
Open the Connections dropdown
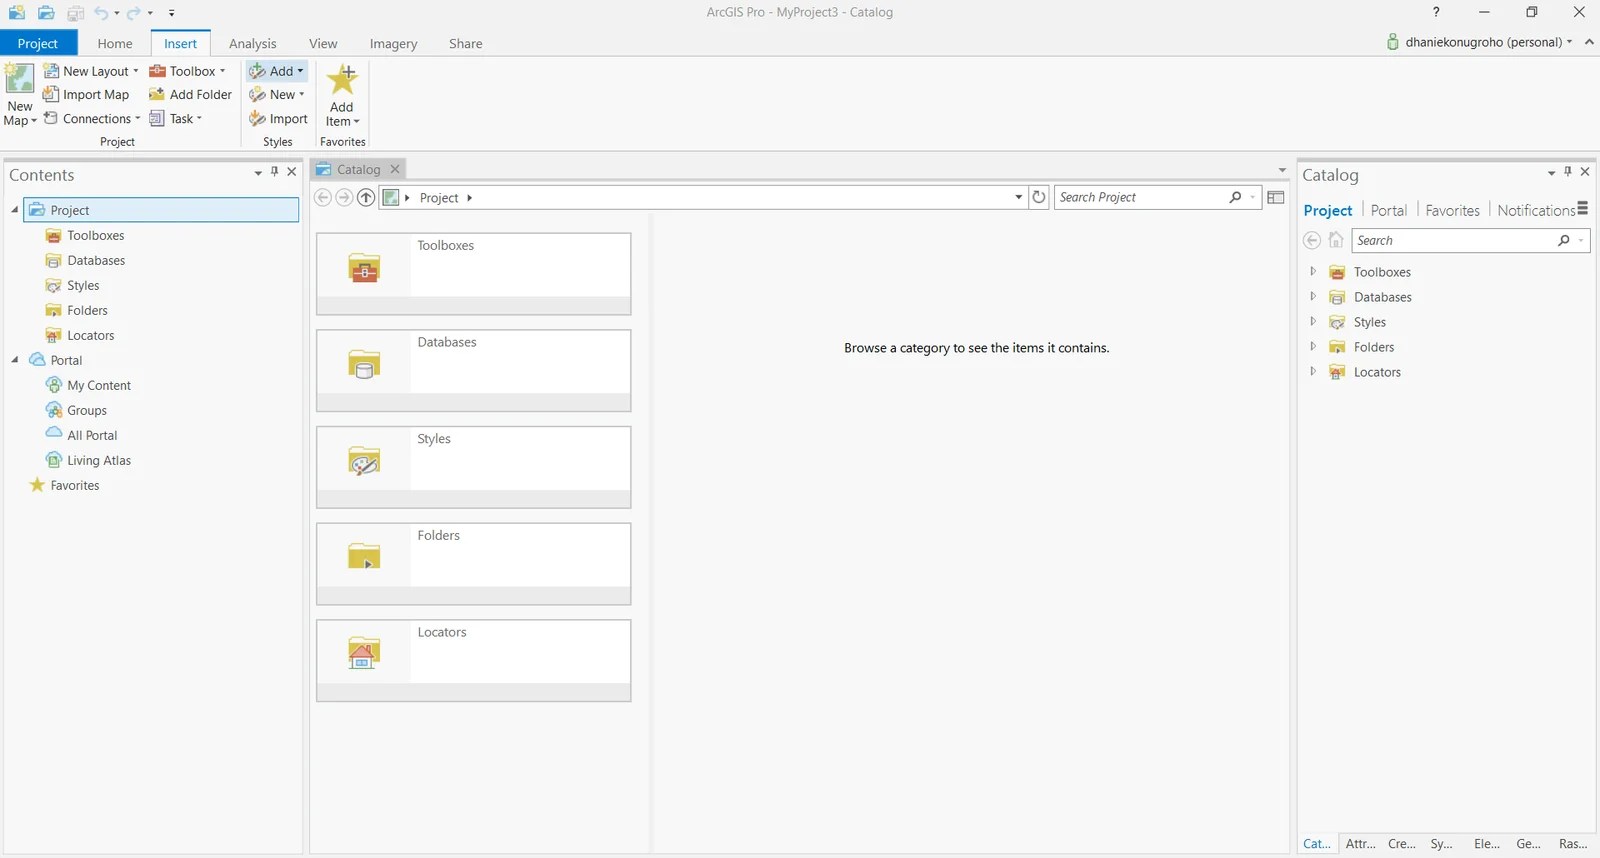92,118
